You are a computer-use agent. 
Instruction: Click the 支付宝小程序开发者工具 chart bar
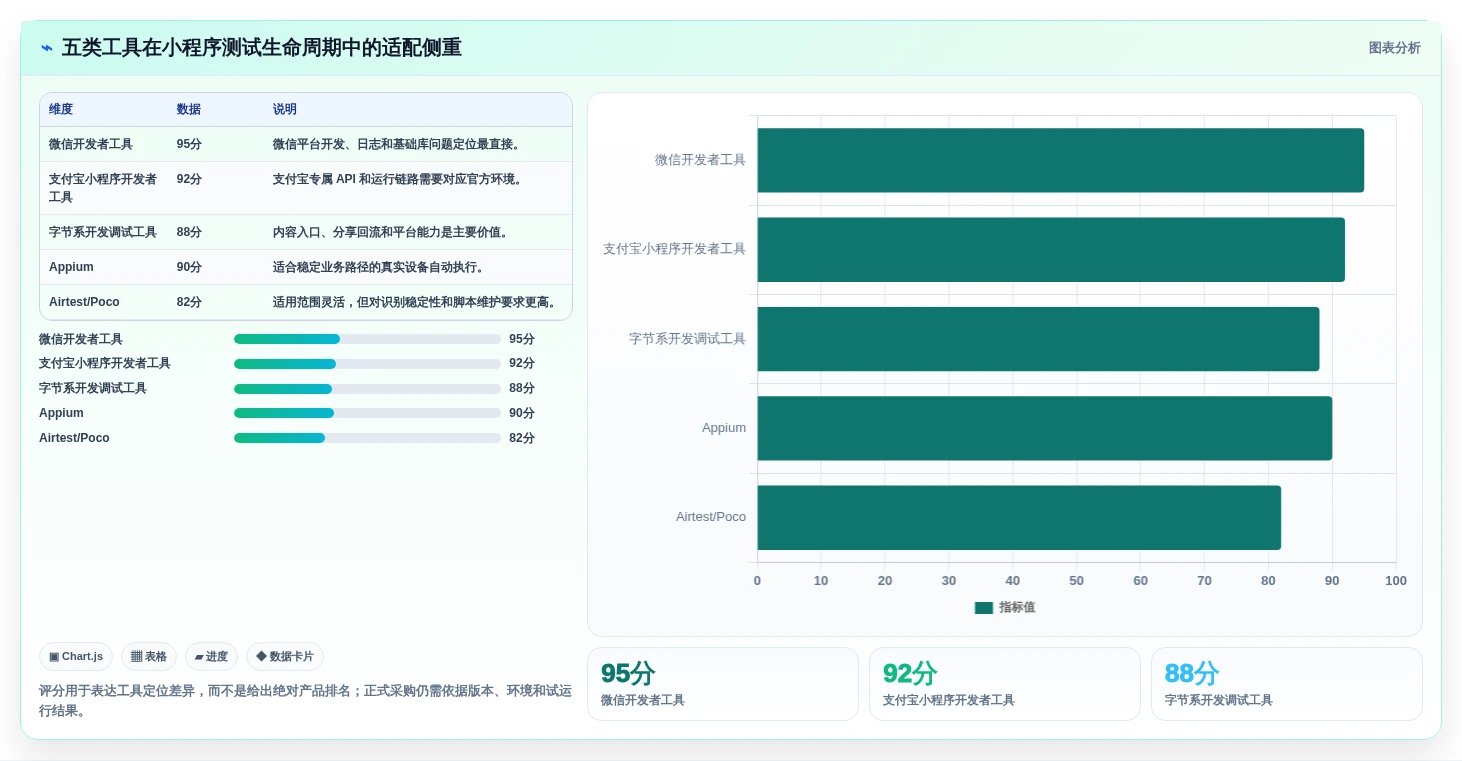point(1051,249)
